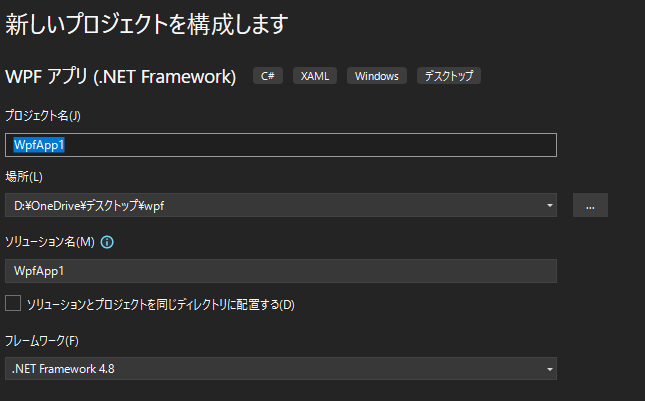
Task: Click the ソリューション名(M) label
Action: [50, 242]
